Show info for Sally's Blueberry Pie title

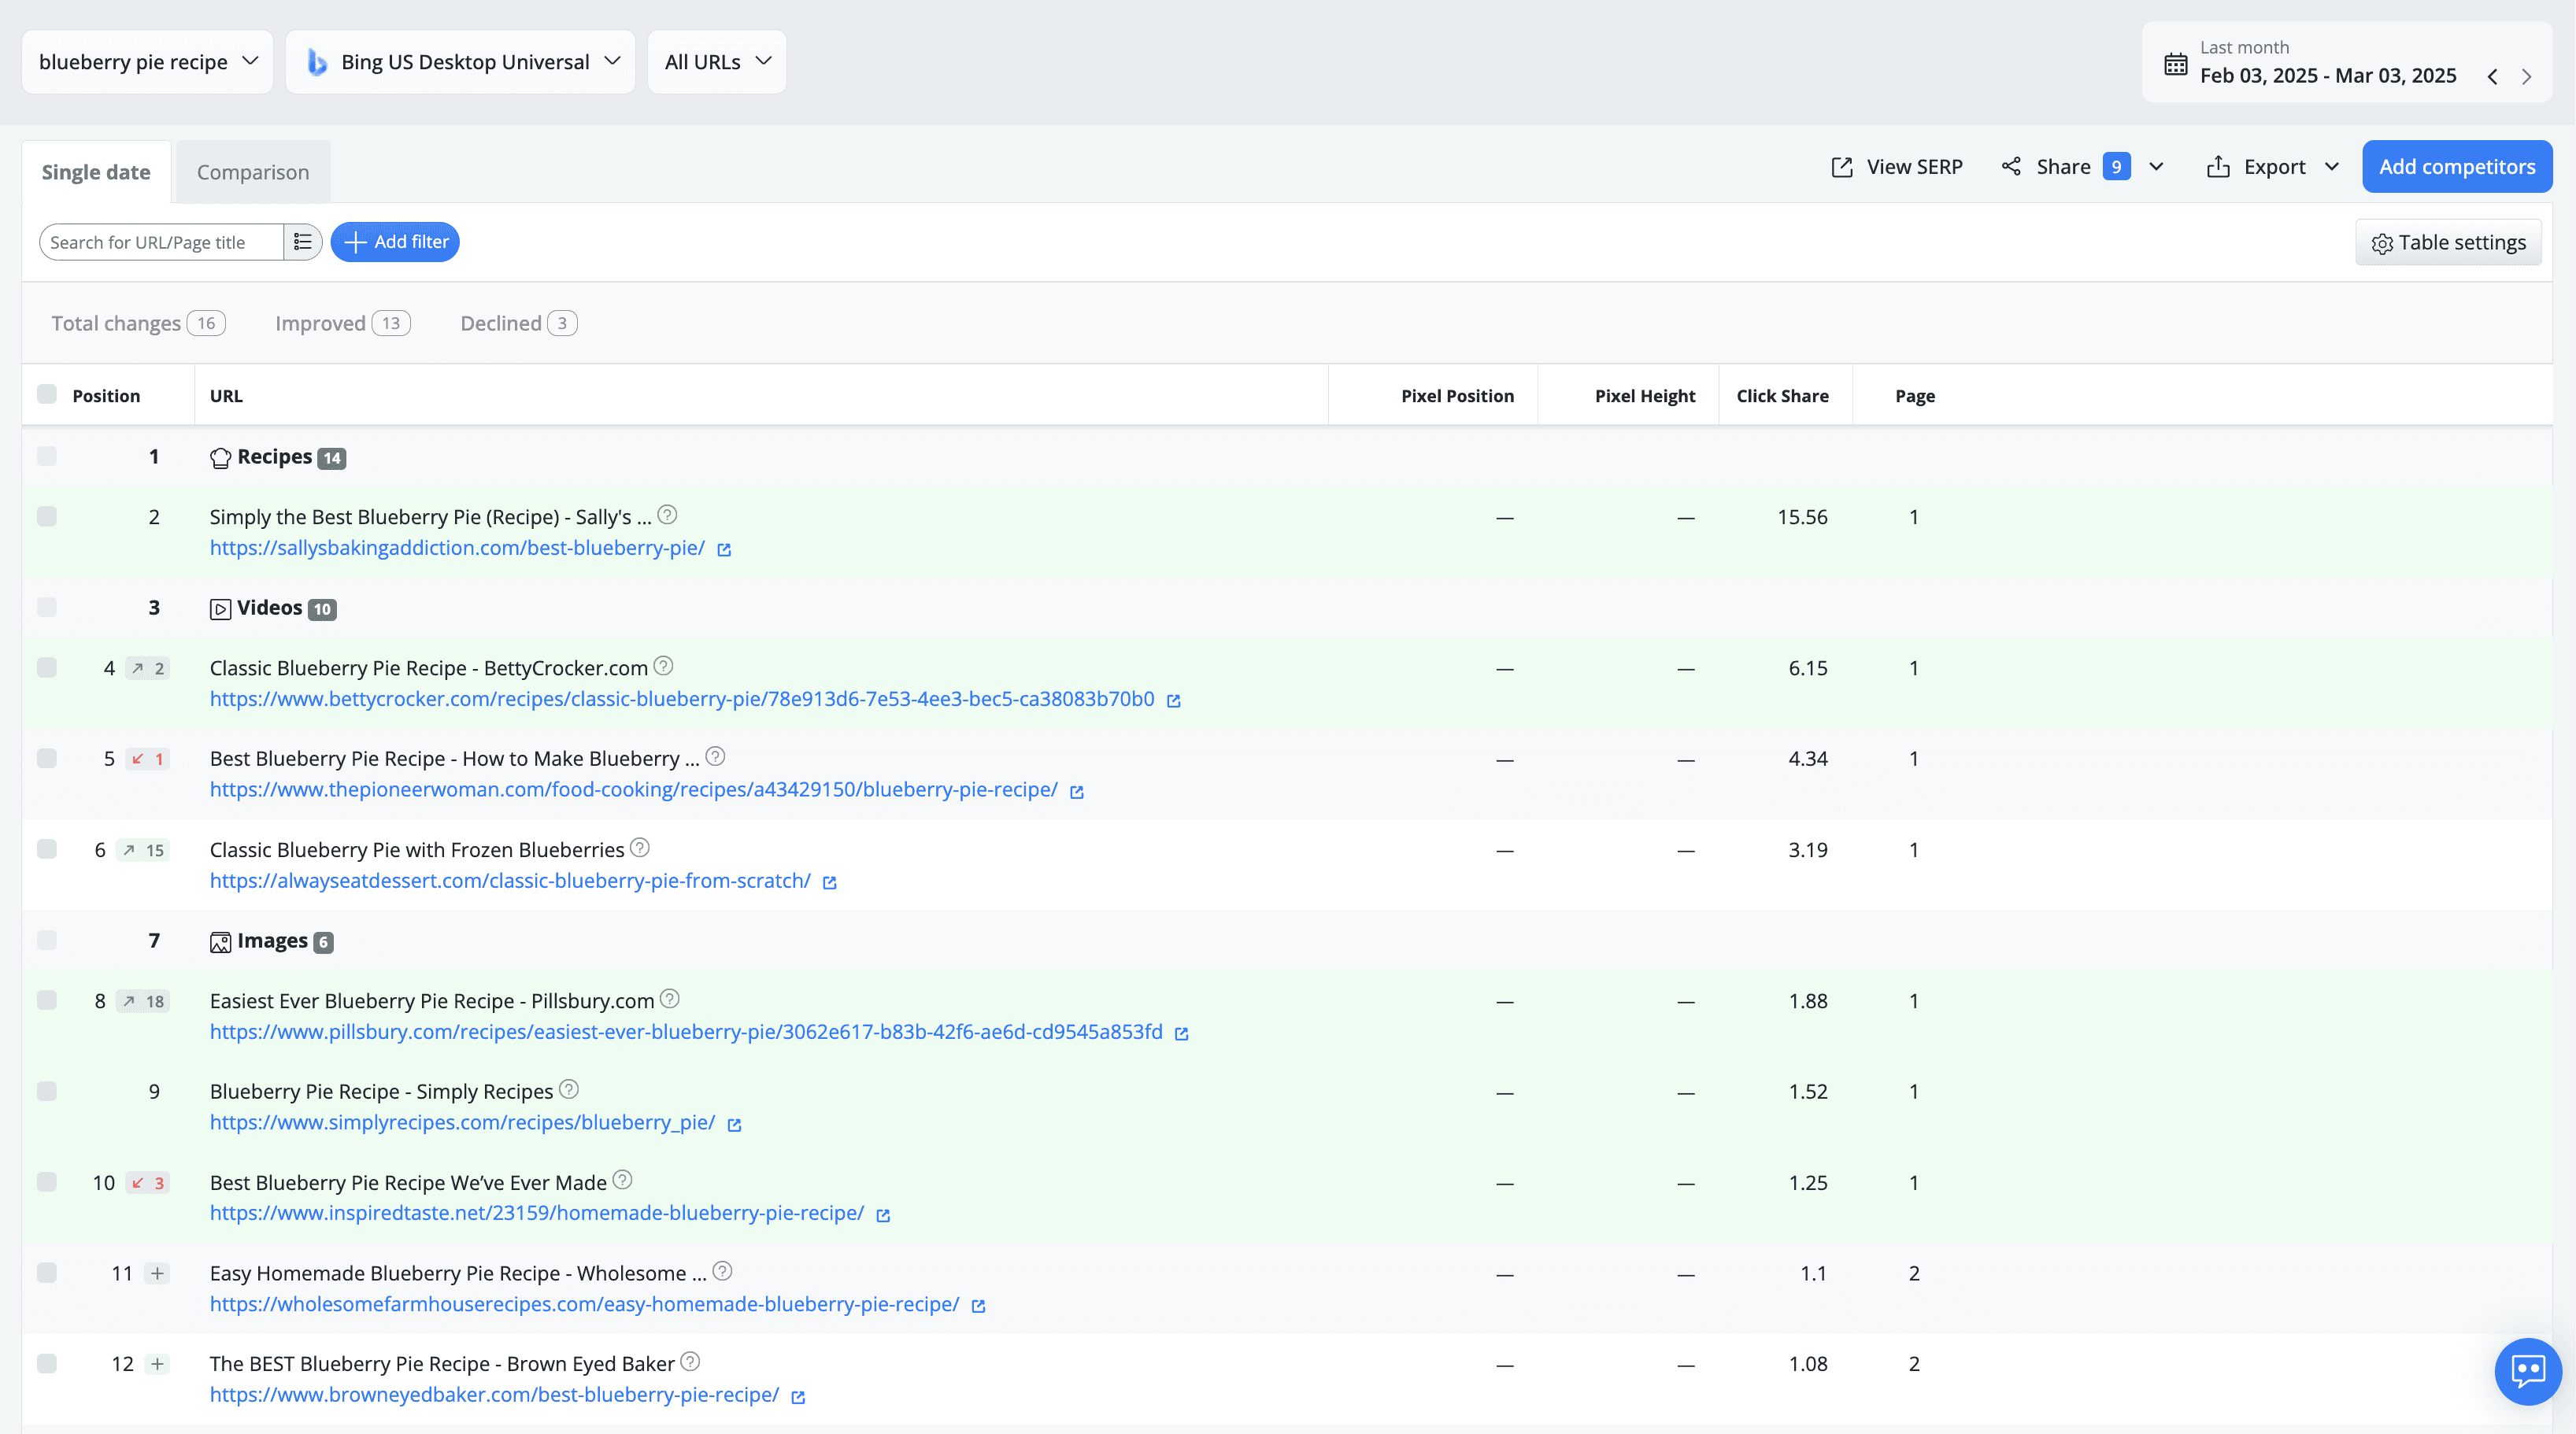668,515
